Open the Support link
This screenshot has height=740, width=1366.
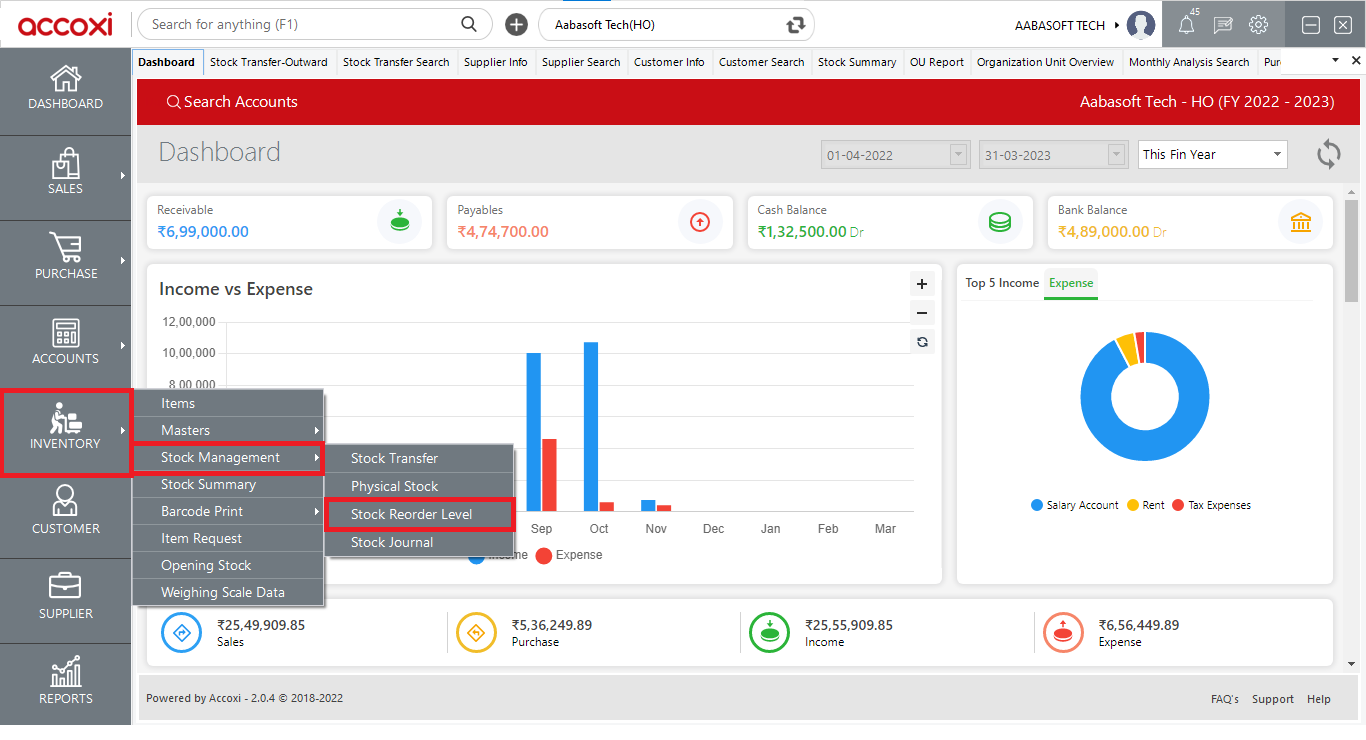click(x=1273, y=699)
